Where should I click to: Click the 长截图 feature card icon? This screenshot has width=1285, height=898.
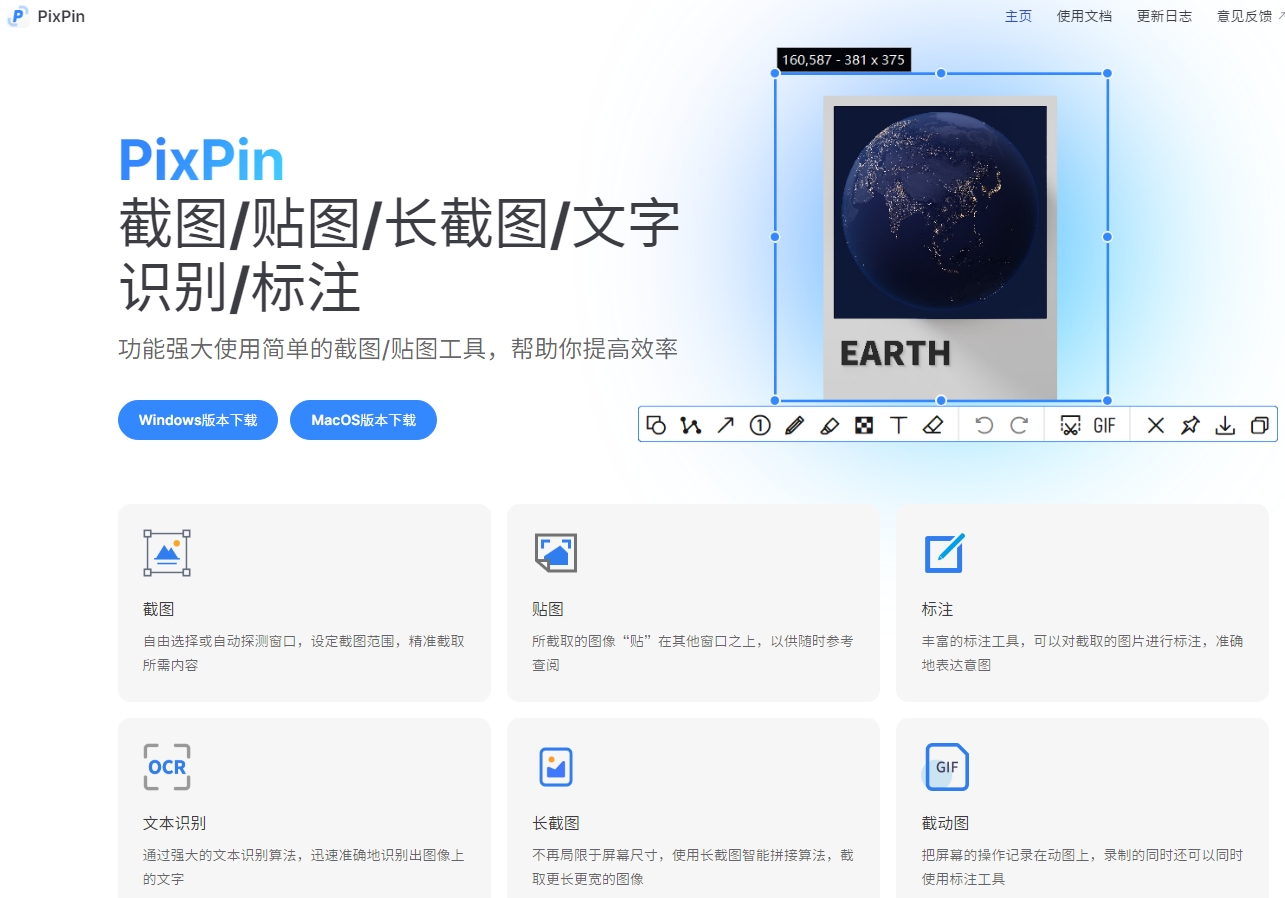click(x=555, y=767)
